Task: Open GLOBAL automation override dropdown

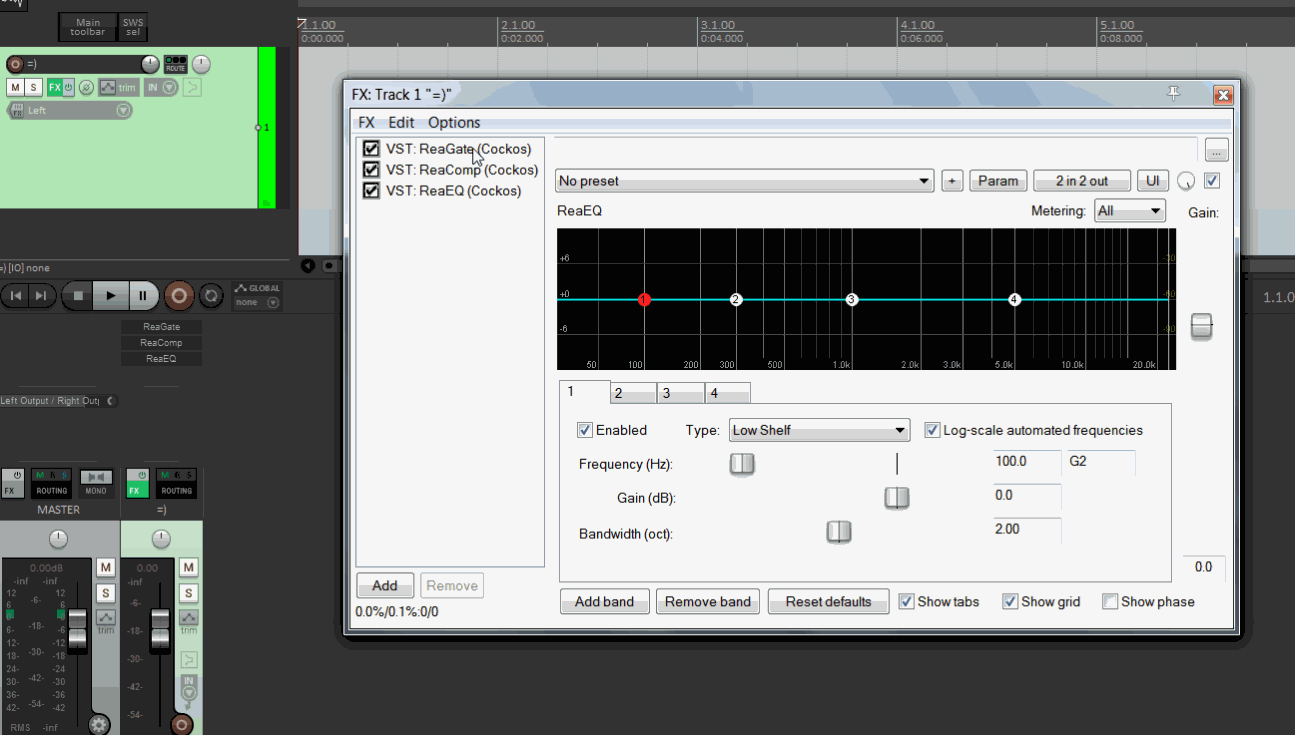Action: (257, 295)
